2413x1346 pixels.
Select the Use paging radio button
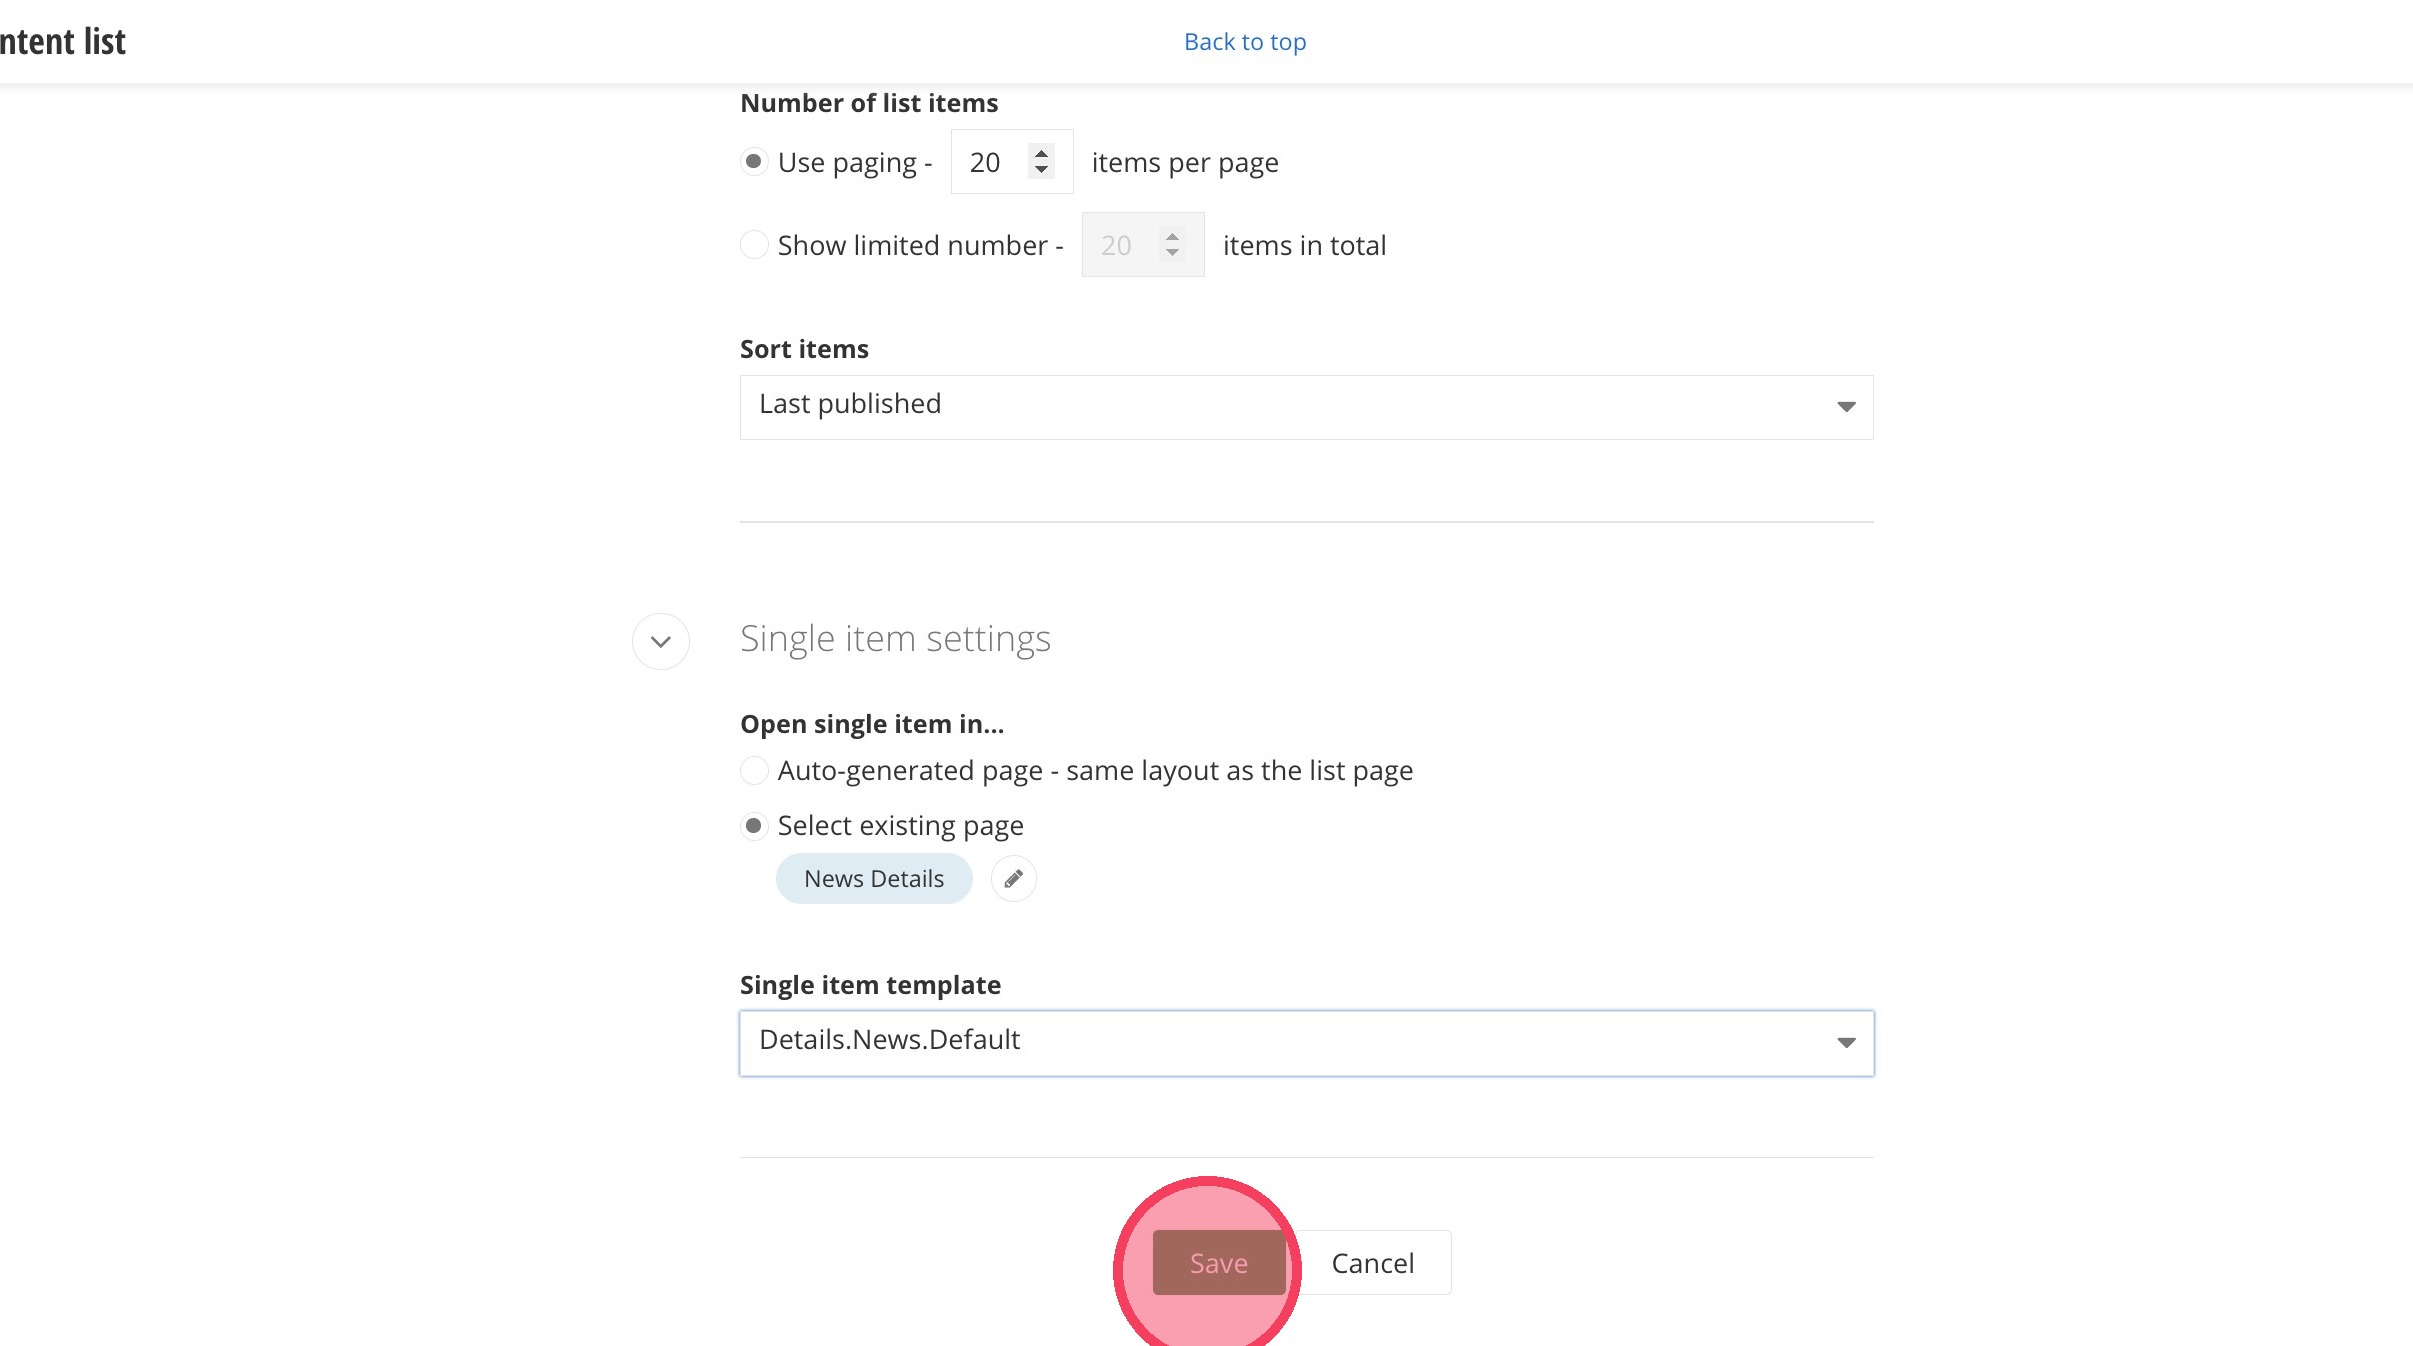(754, 162)
